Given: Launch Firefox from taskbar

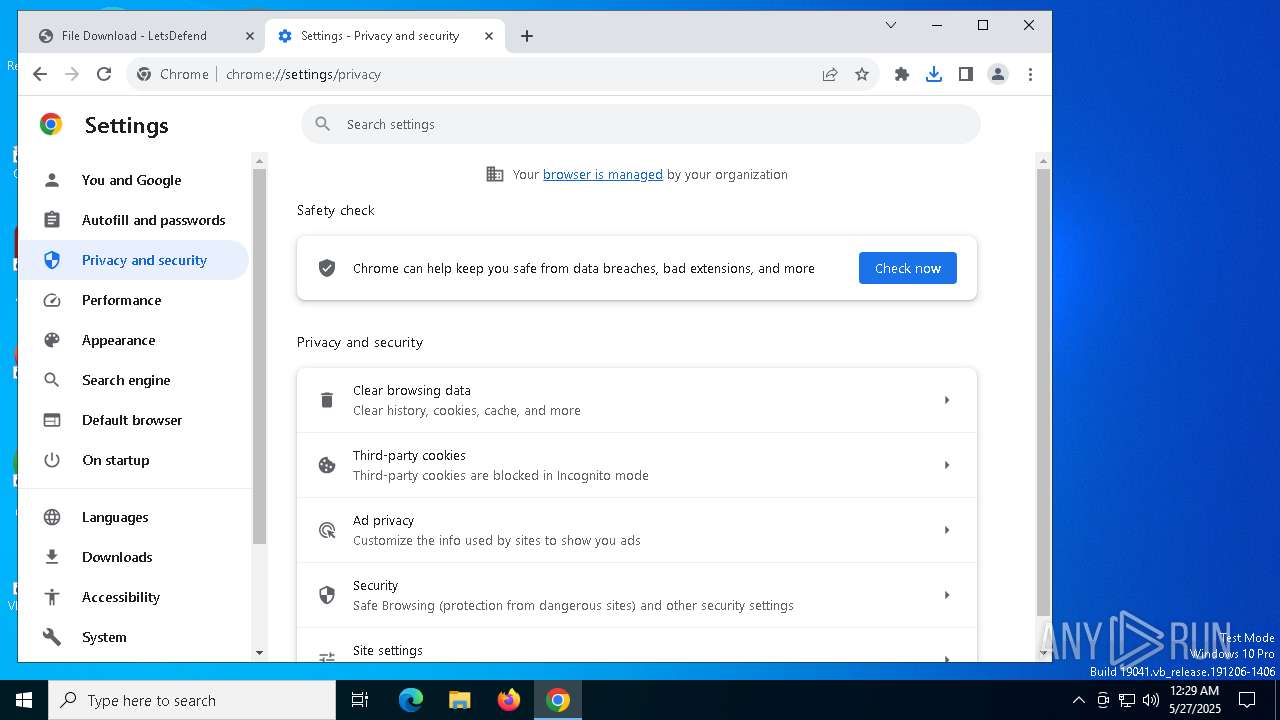Looking at the screenshot, I should pyautogui.click(x=509, y=700).
